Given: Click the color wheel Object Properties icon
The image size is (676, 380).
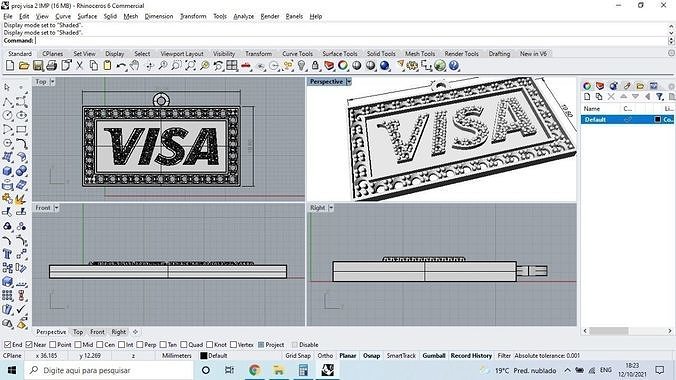Looking at the screenshot, I should coord(343,66).
